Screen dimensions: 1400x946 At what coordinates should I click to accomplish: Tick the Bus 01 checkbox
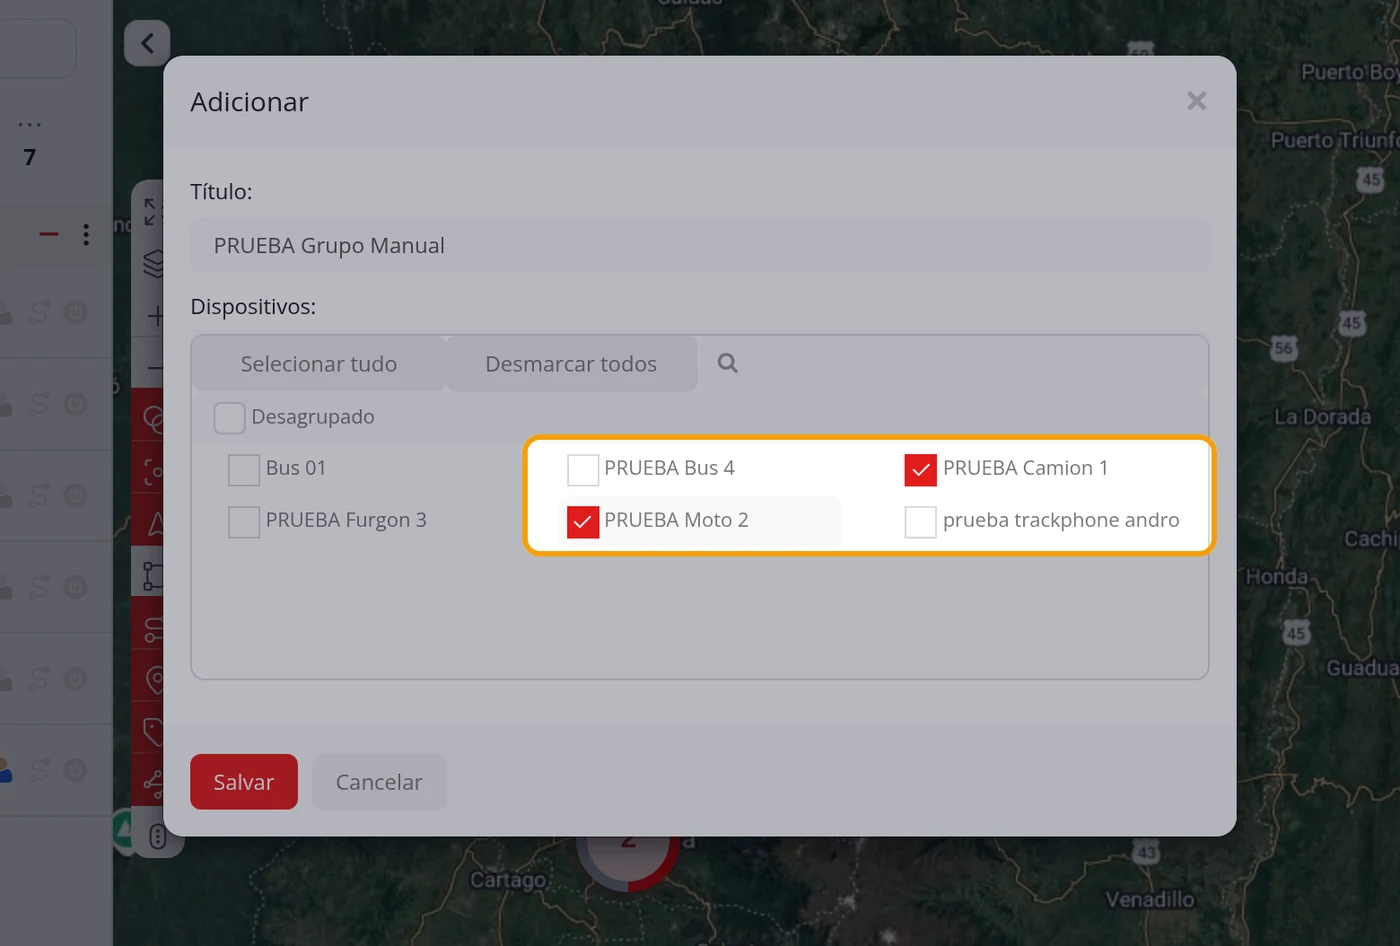click(244, 469)
